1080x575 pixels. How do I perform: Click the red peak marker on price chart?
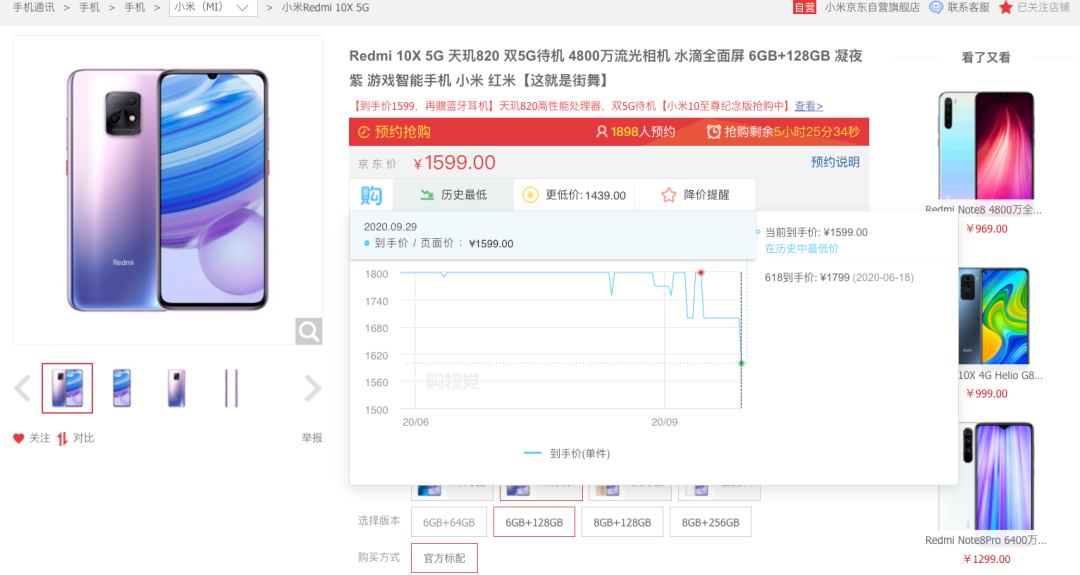(x=701, y=273)
